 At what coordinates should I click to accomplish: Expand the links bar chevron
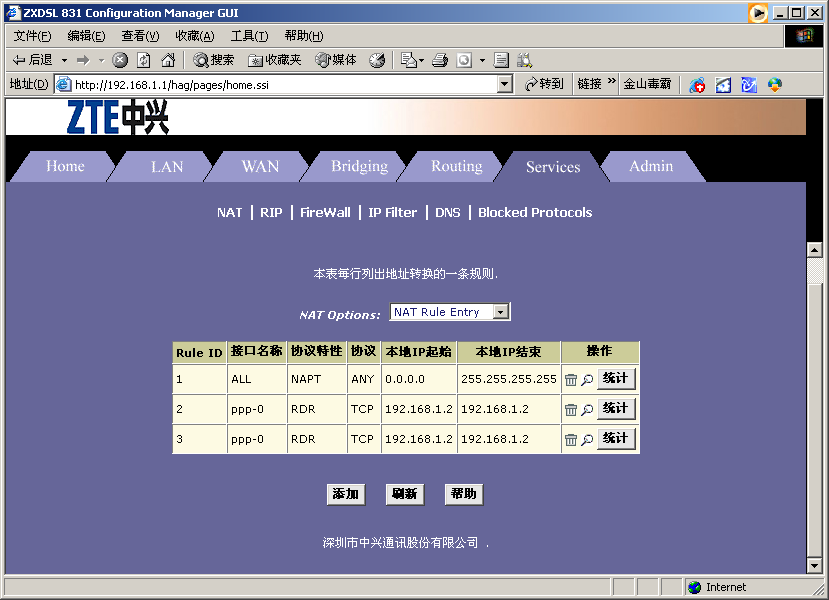(x=612, y=81)
